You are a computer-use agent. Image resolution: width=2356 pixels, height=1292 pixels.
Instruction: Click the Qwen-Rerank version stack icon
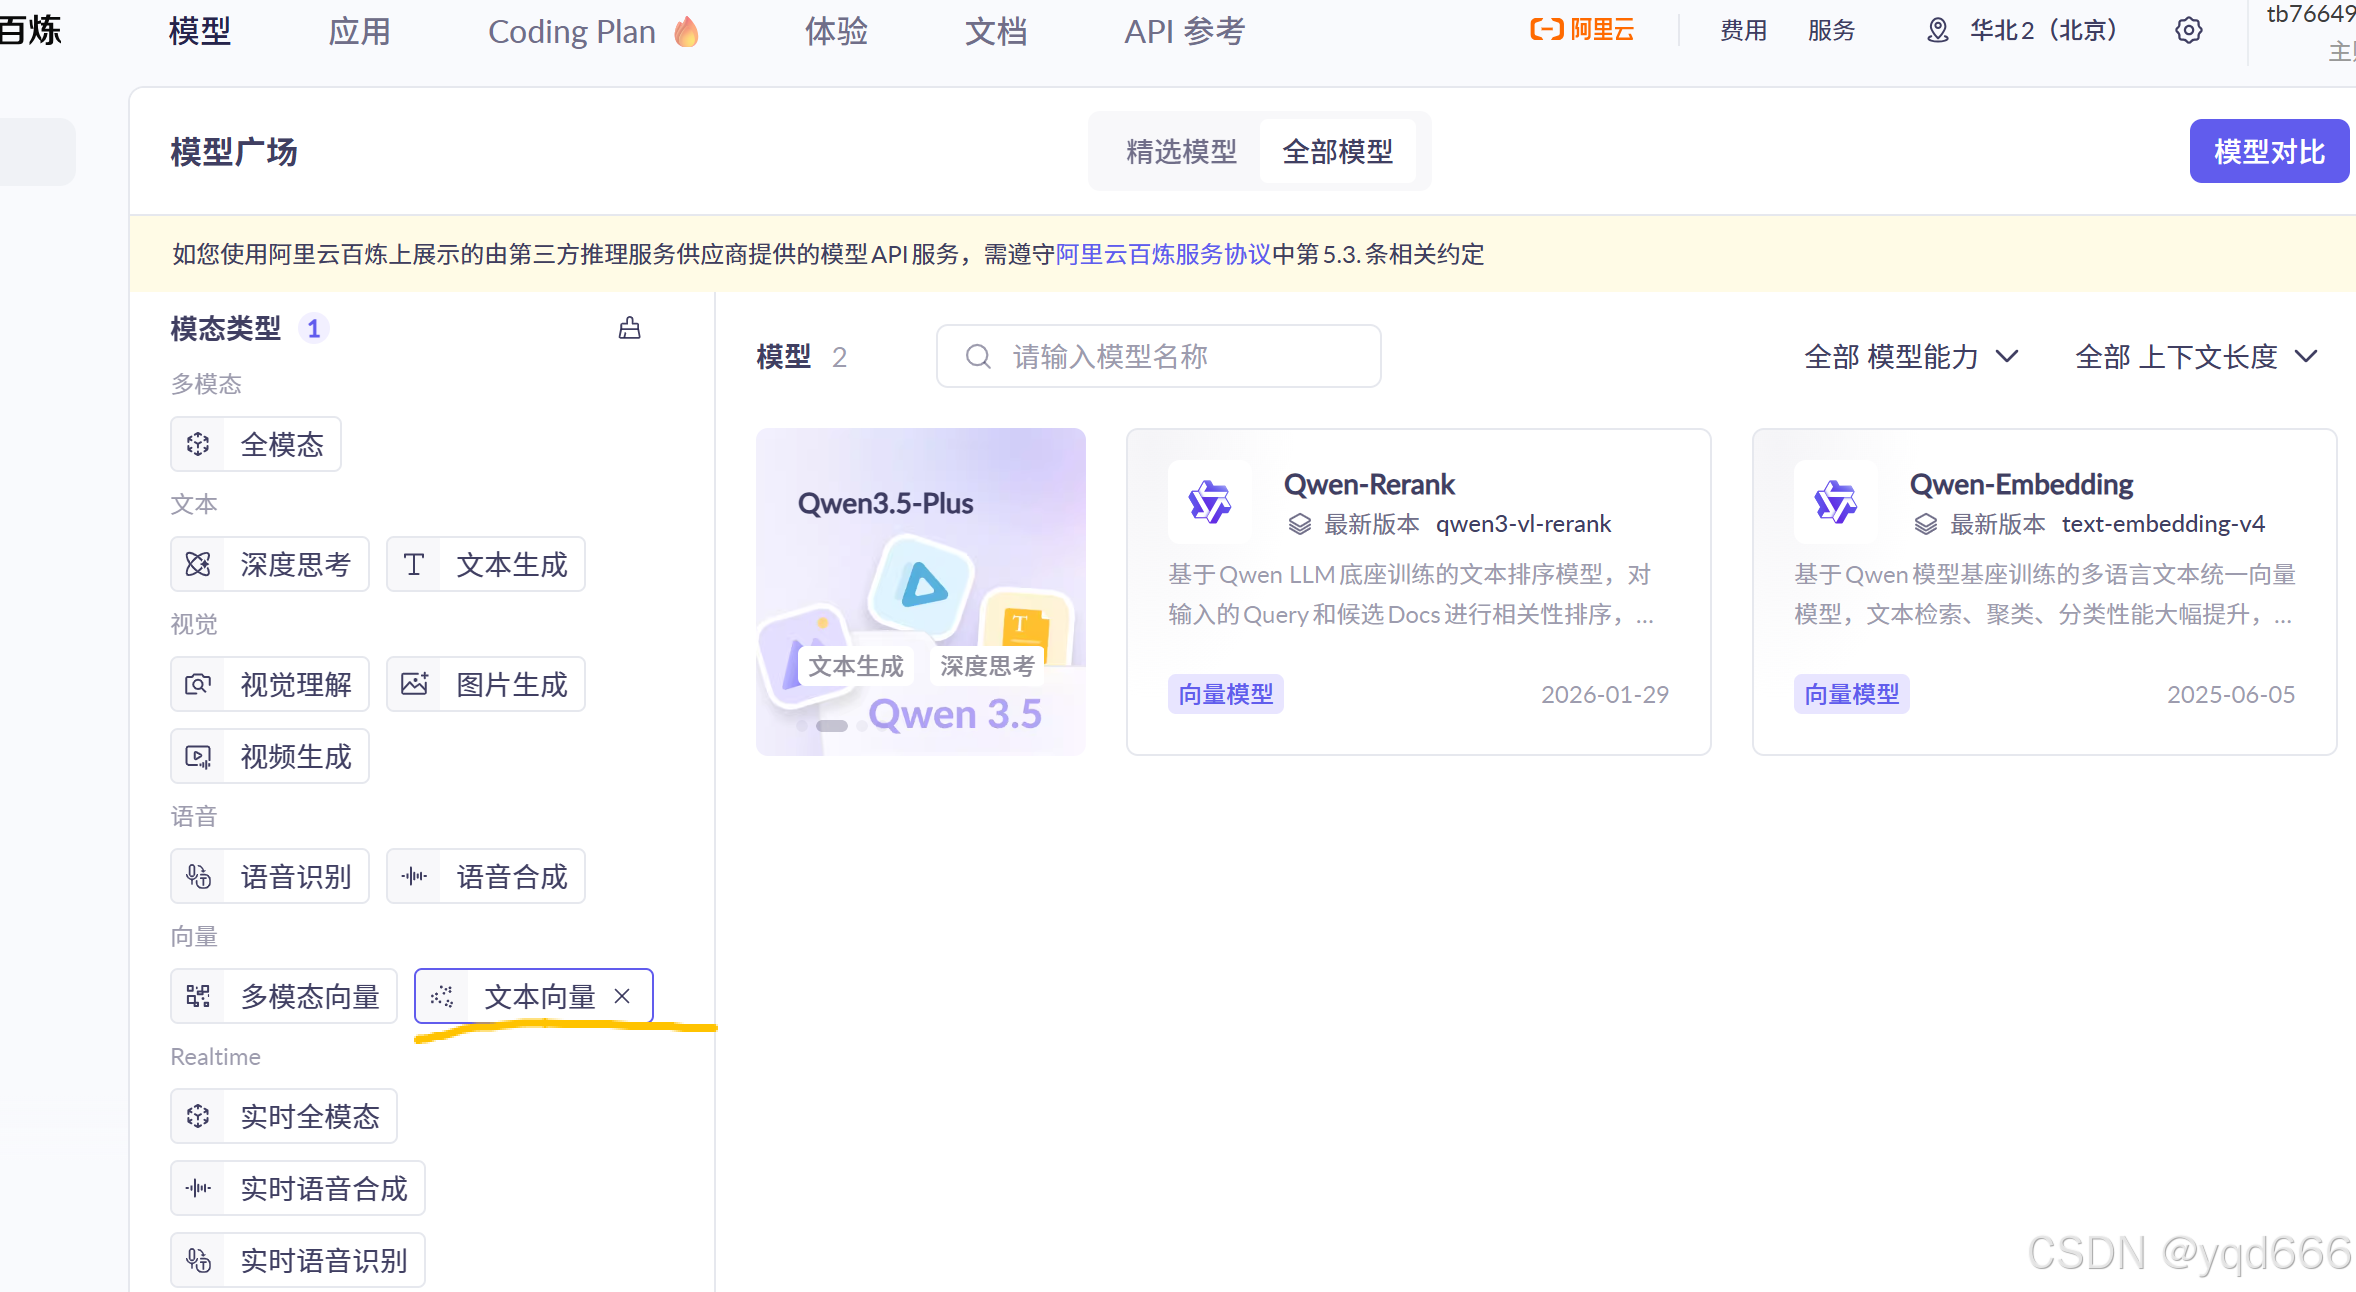coord(1300,524)
